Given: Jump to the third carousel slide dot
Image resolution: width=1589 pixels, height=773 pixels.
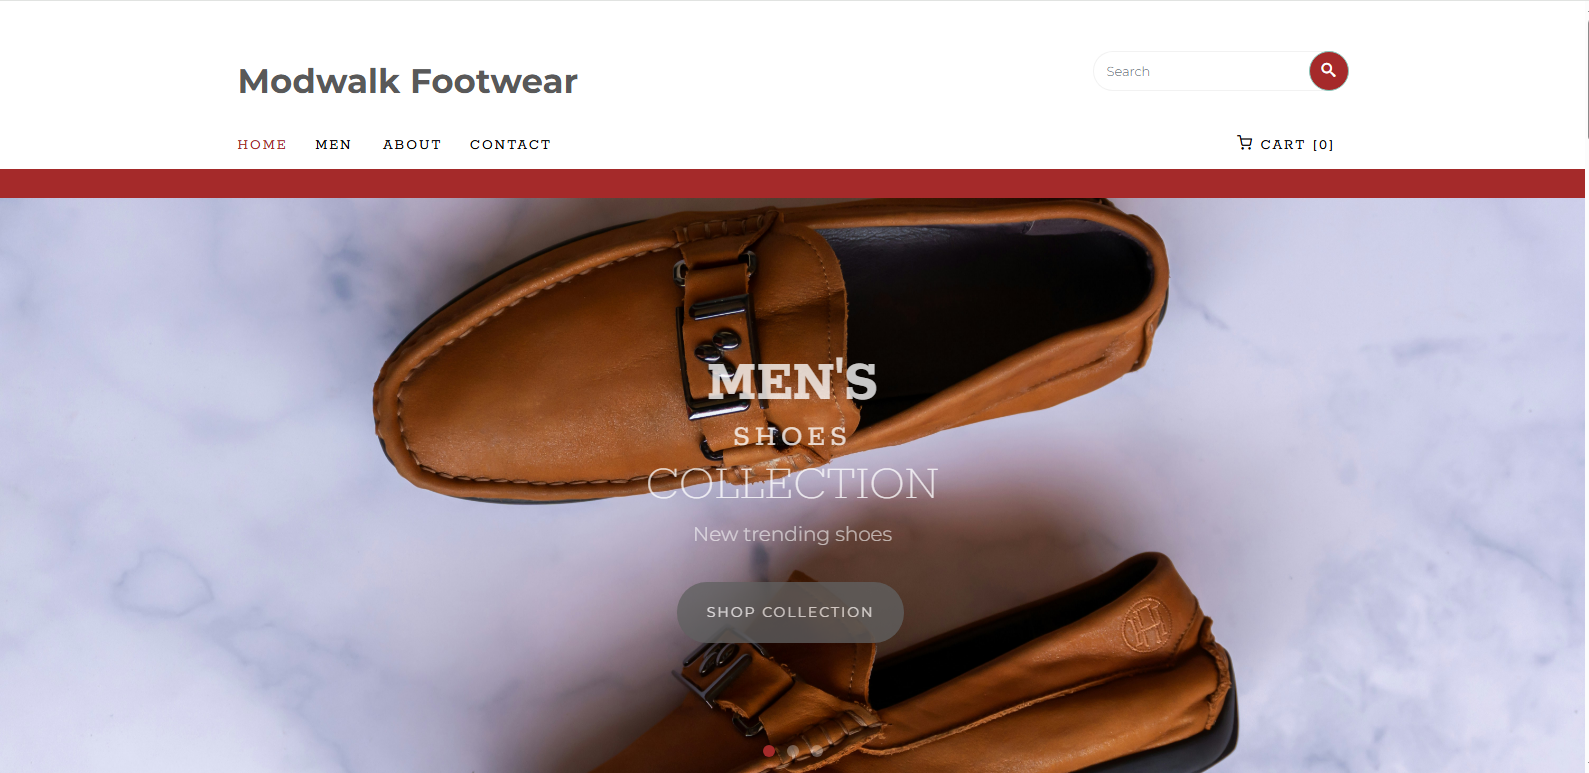Looking at the screenshot, I should click(817, 751).
